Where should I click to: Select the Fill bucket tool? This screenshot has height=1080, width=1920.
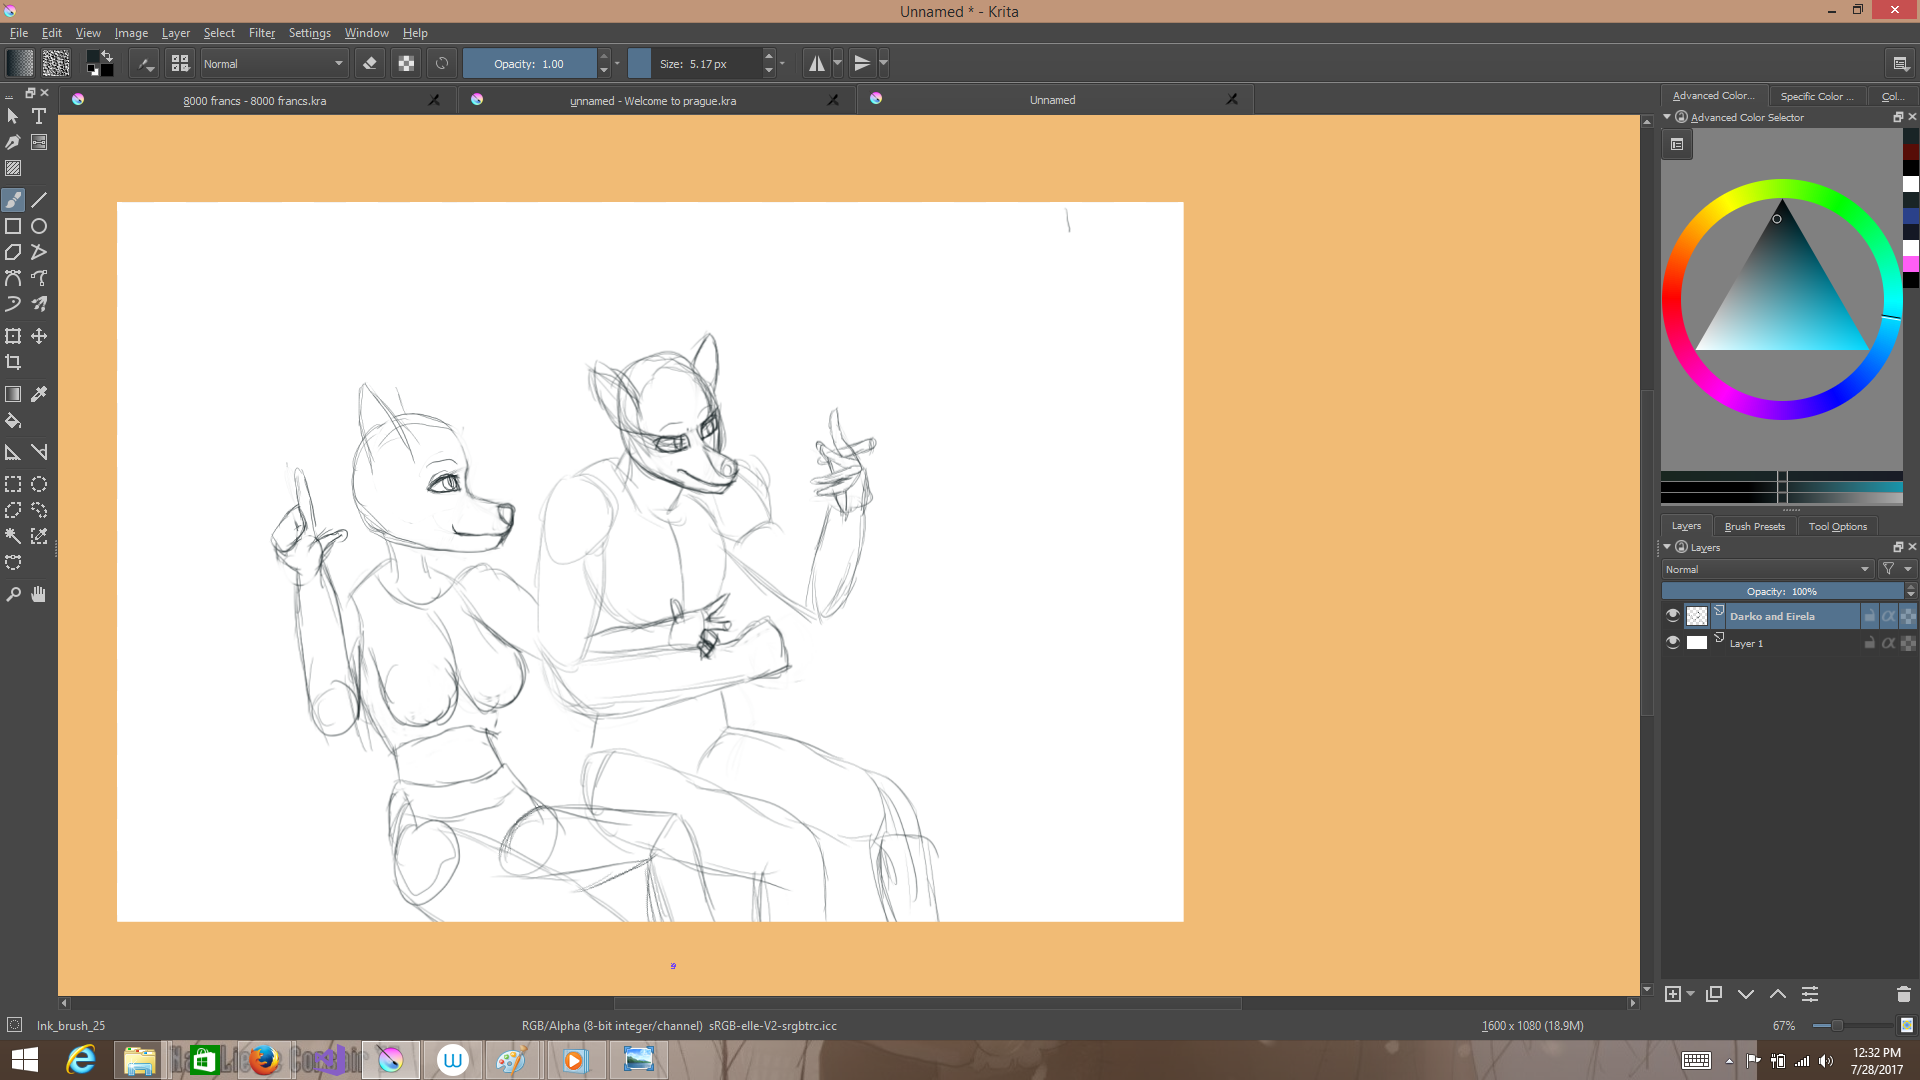13,421
